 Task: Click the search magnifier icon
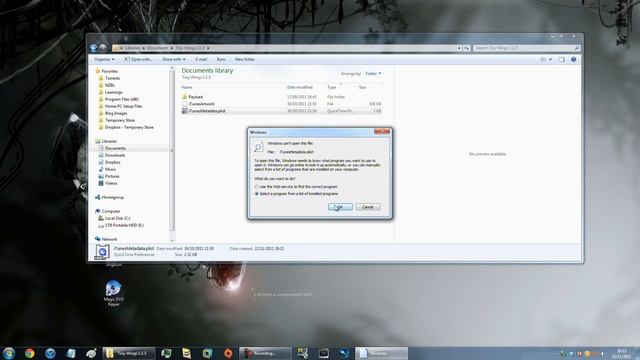click(576, 48)
